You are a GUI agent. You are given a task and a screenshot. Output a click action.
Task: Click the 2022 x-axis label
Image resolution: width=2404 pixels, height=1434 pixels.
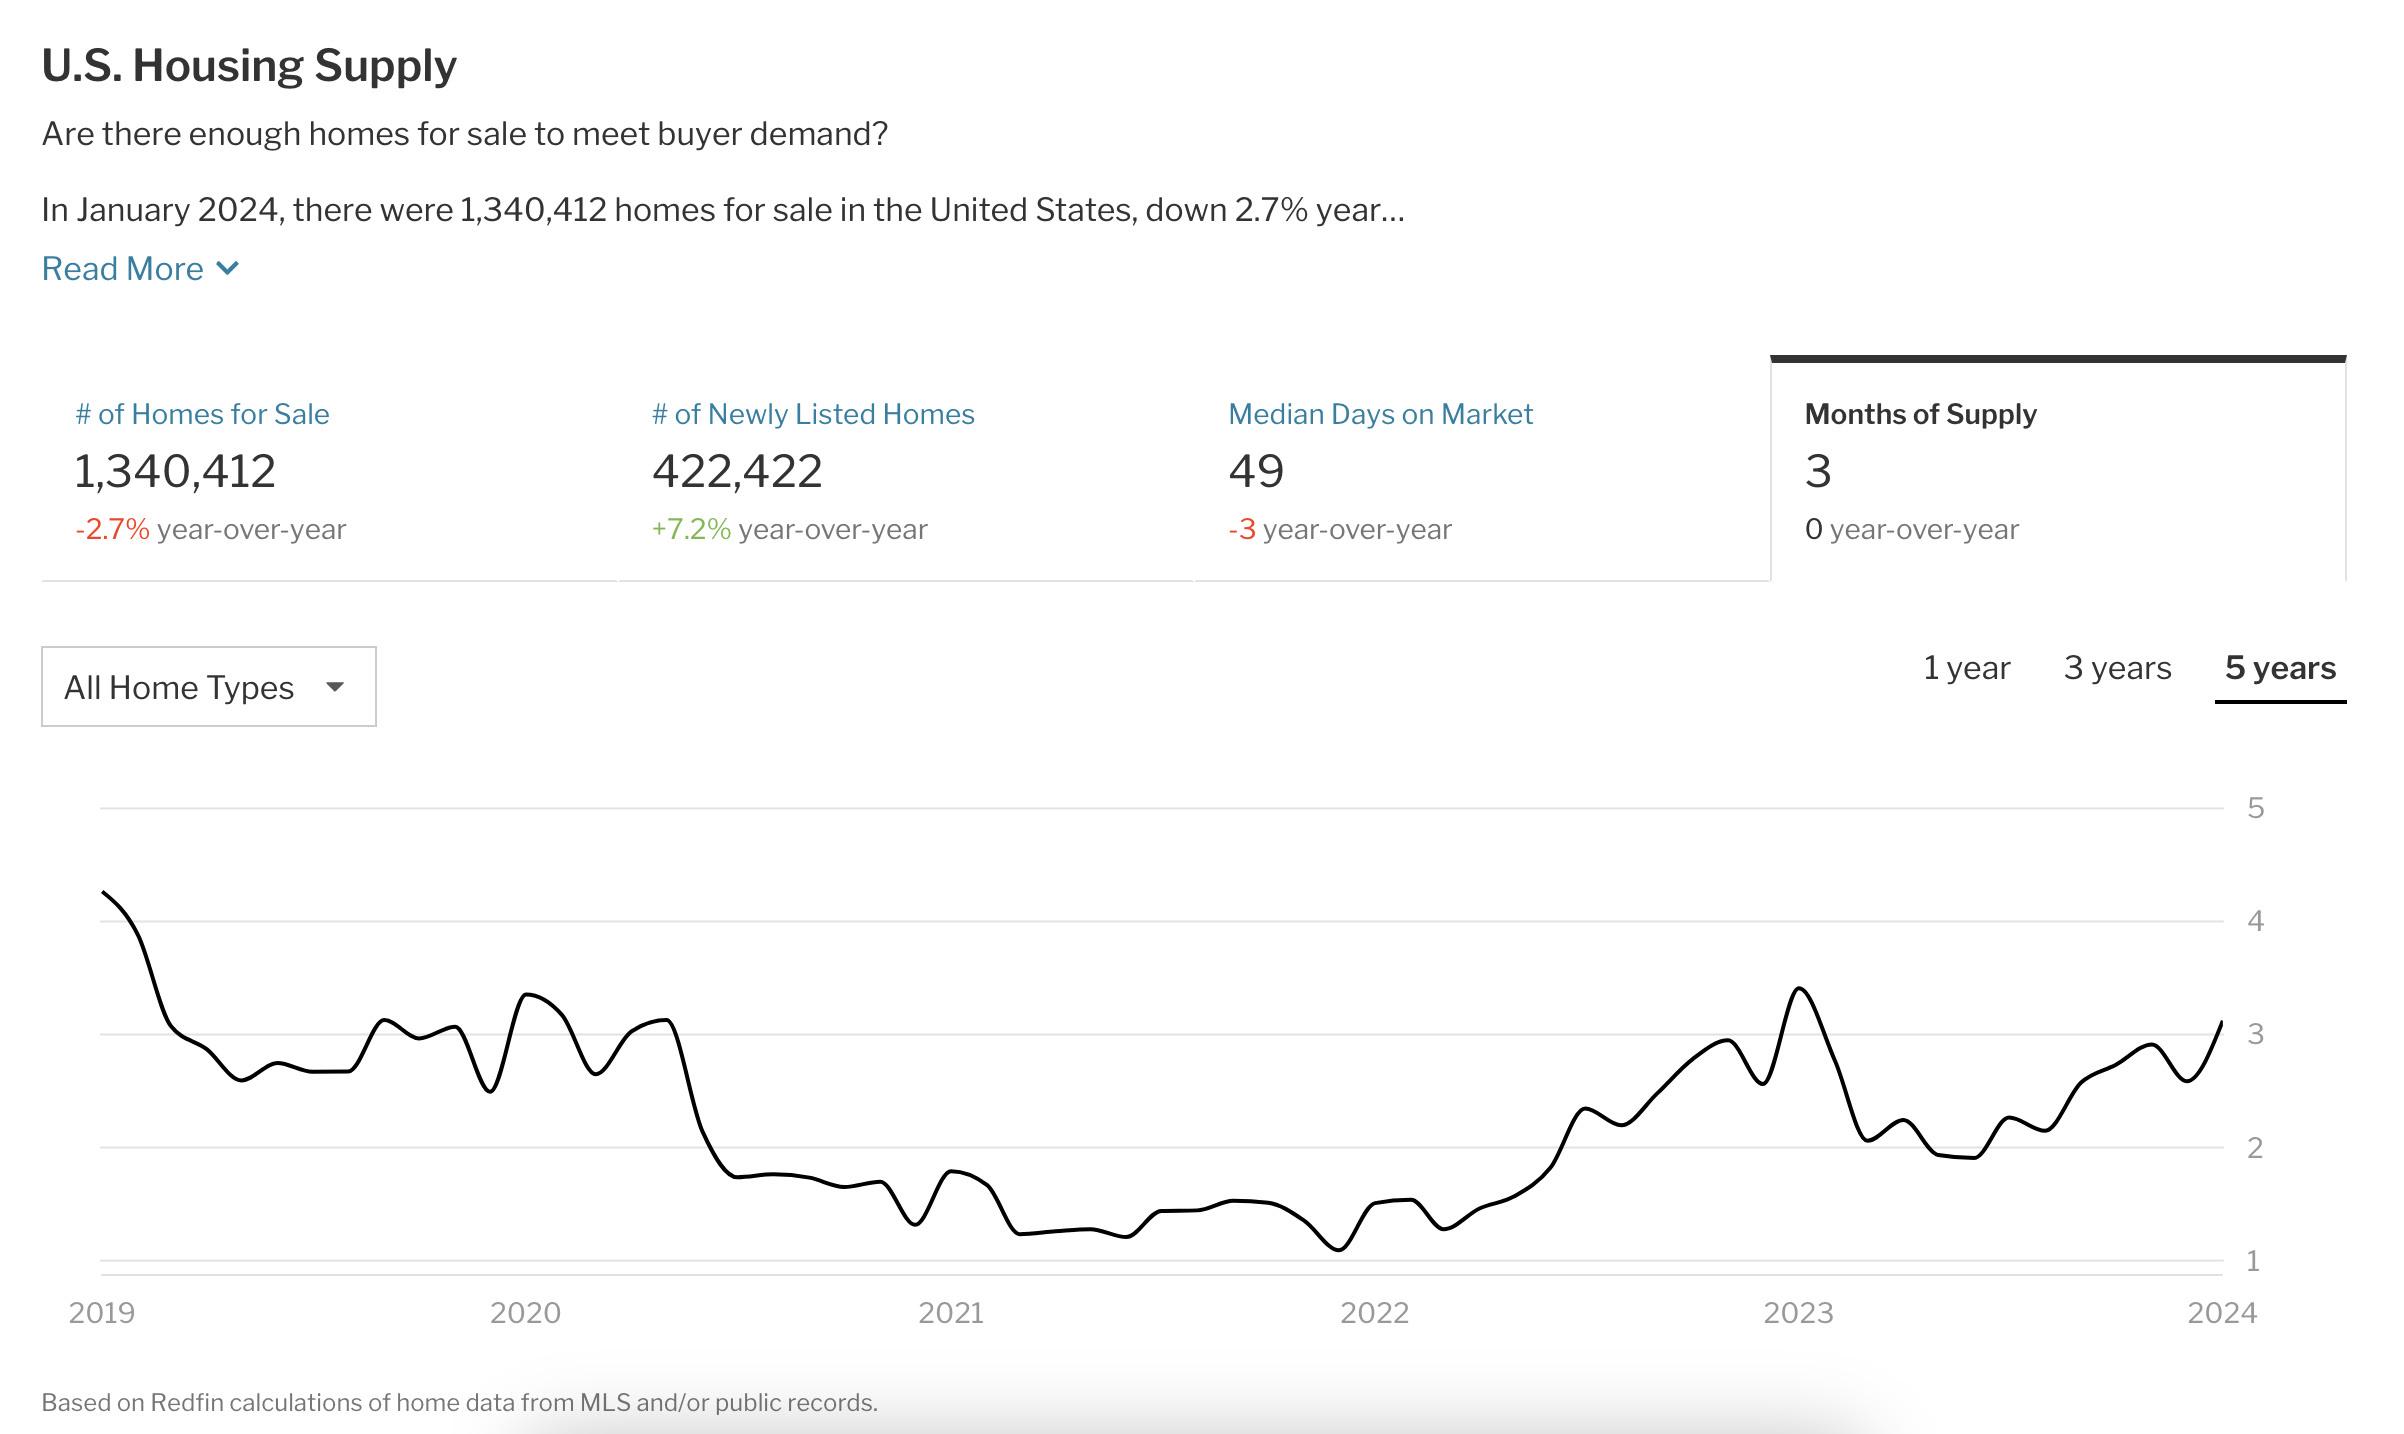pos(1374,1313)
